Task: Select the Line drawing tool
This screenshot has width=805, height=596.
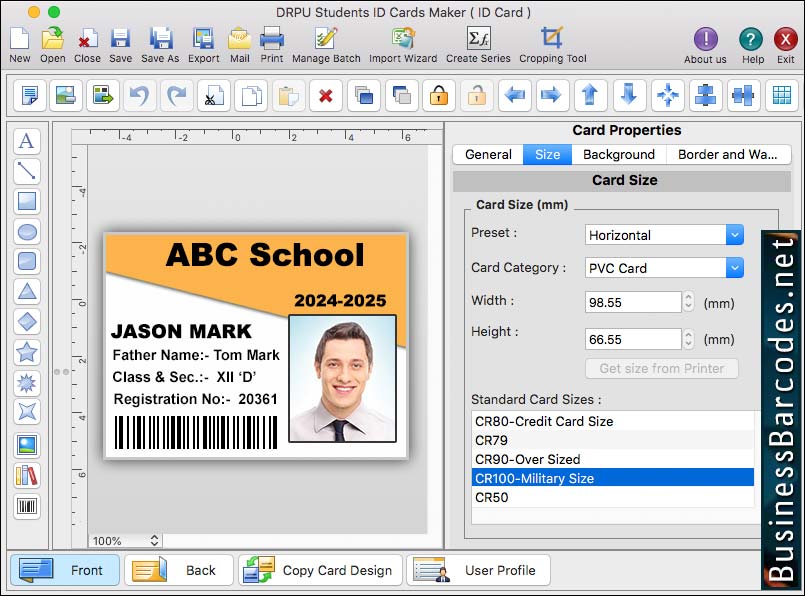Action: pyautogui.click(x=27, y=171)
